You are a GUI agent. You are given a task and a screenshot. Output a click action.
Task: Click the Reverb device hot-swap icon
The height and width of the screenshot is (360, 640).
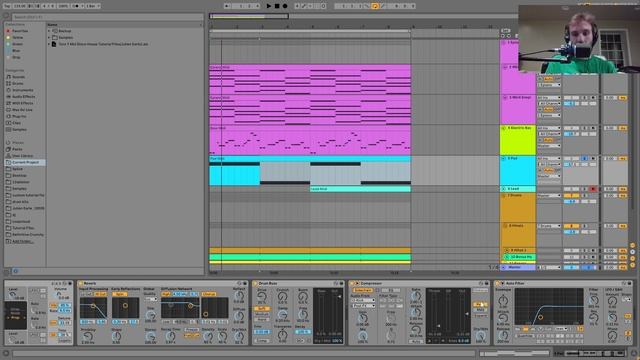tap(239, 283)
